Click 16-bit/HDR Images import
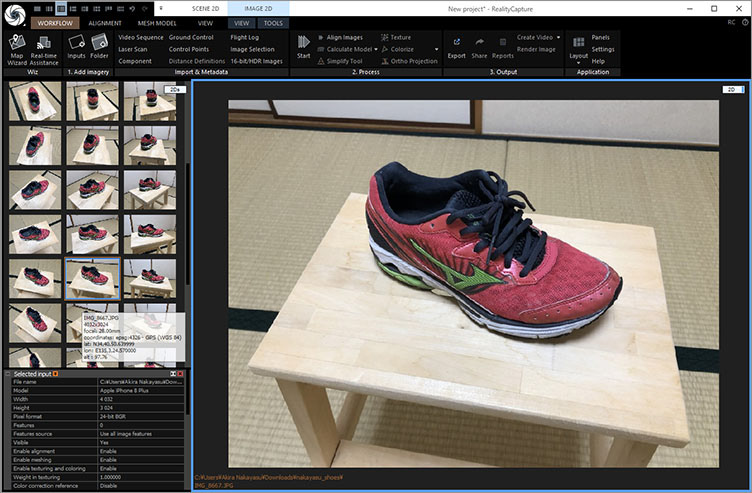The height and width of the screenshot is (493, 752). (257, 61)
